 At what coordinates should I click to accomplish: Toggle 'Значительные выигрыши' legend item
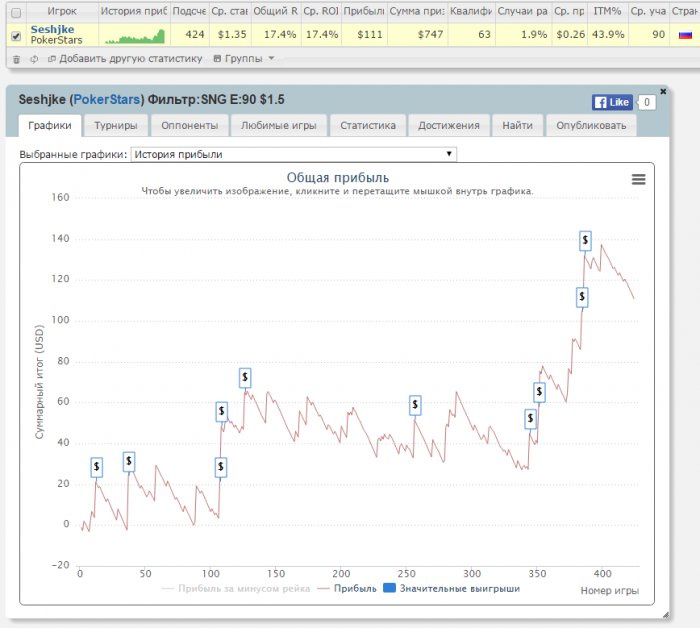451,588
